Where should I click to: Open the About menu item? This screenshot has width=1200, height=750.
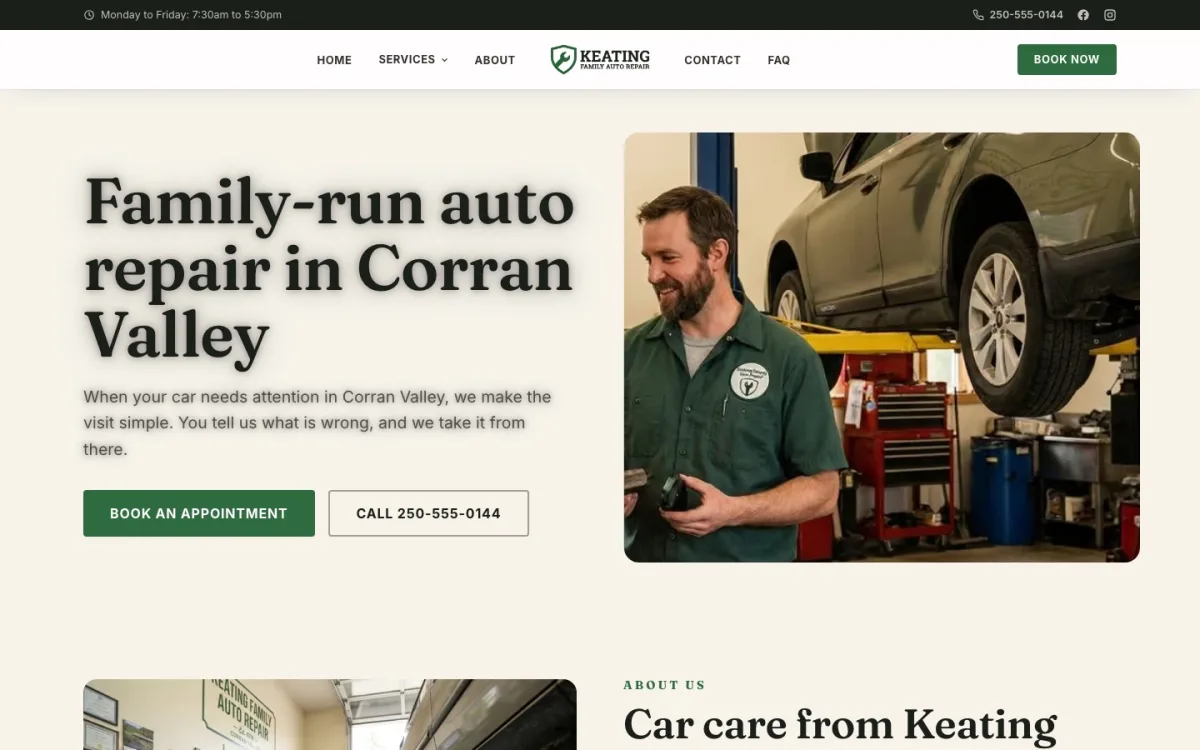(x=495, y=60)
